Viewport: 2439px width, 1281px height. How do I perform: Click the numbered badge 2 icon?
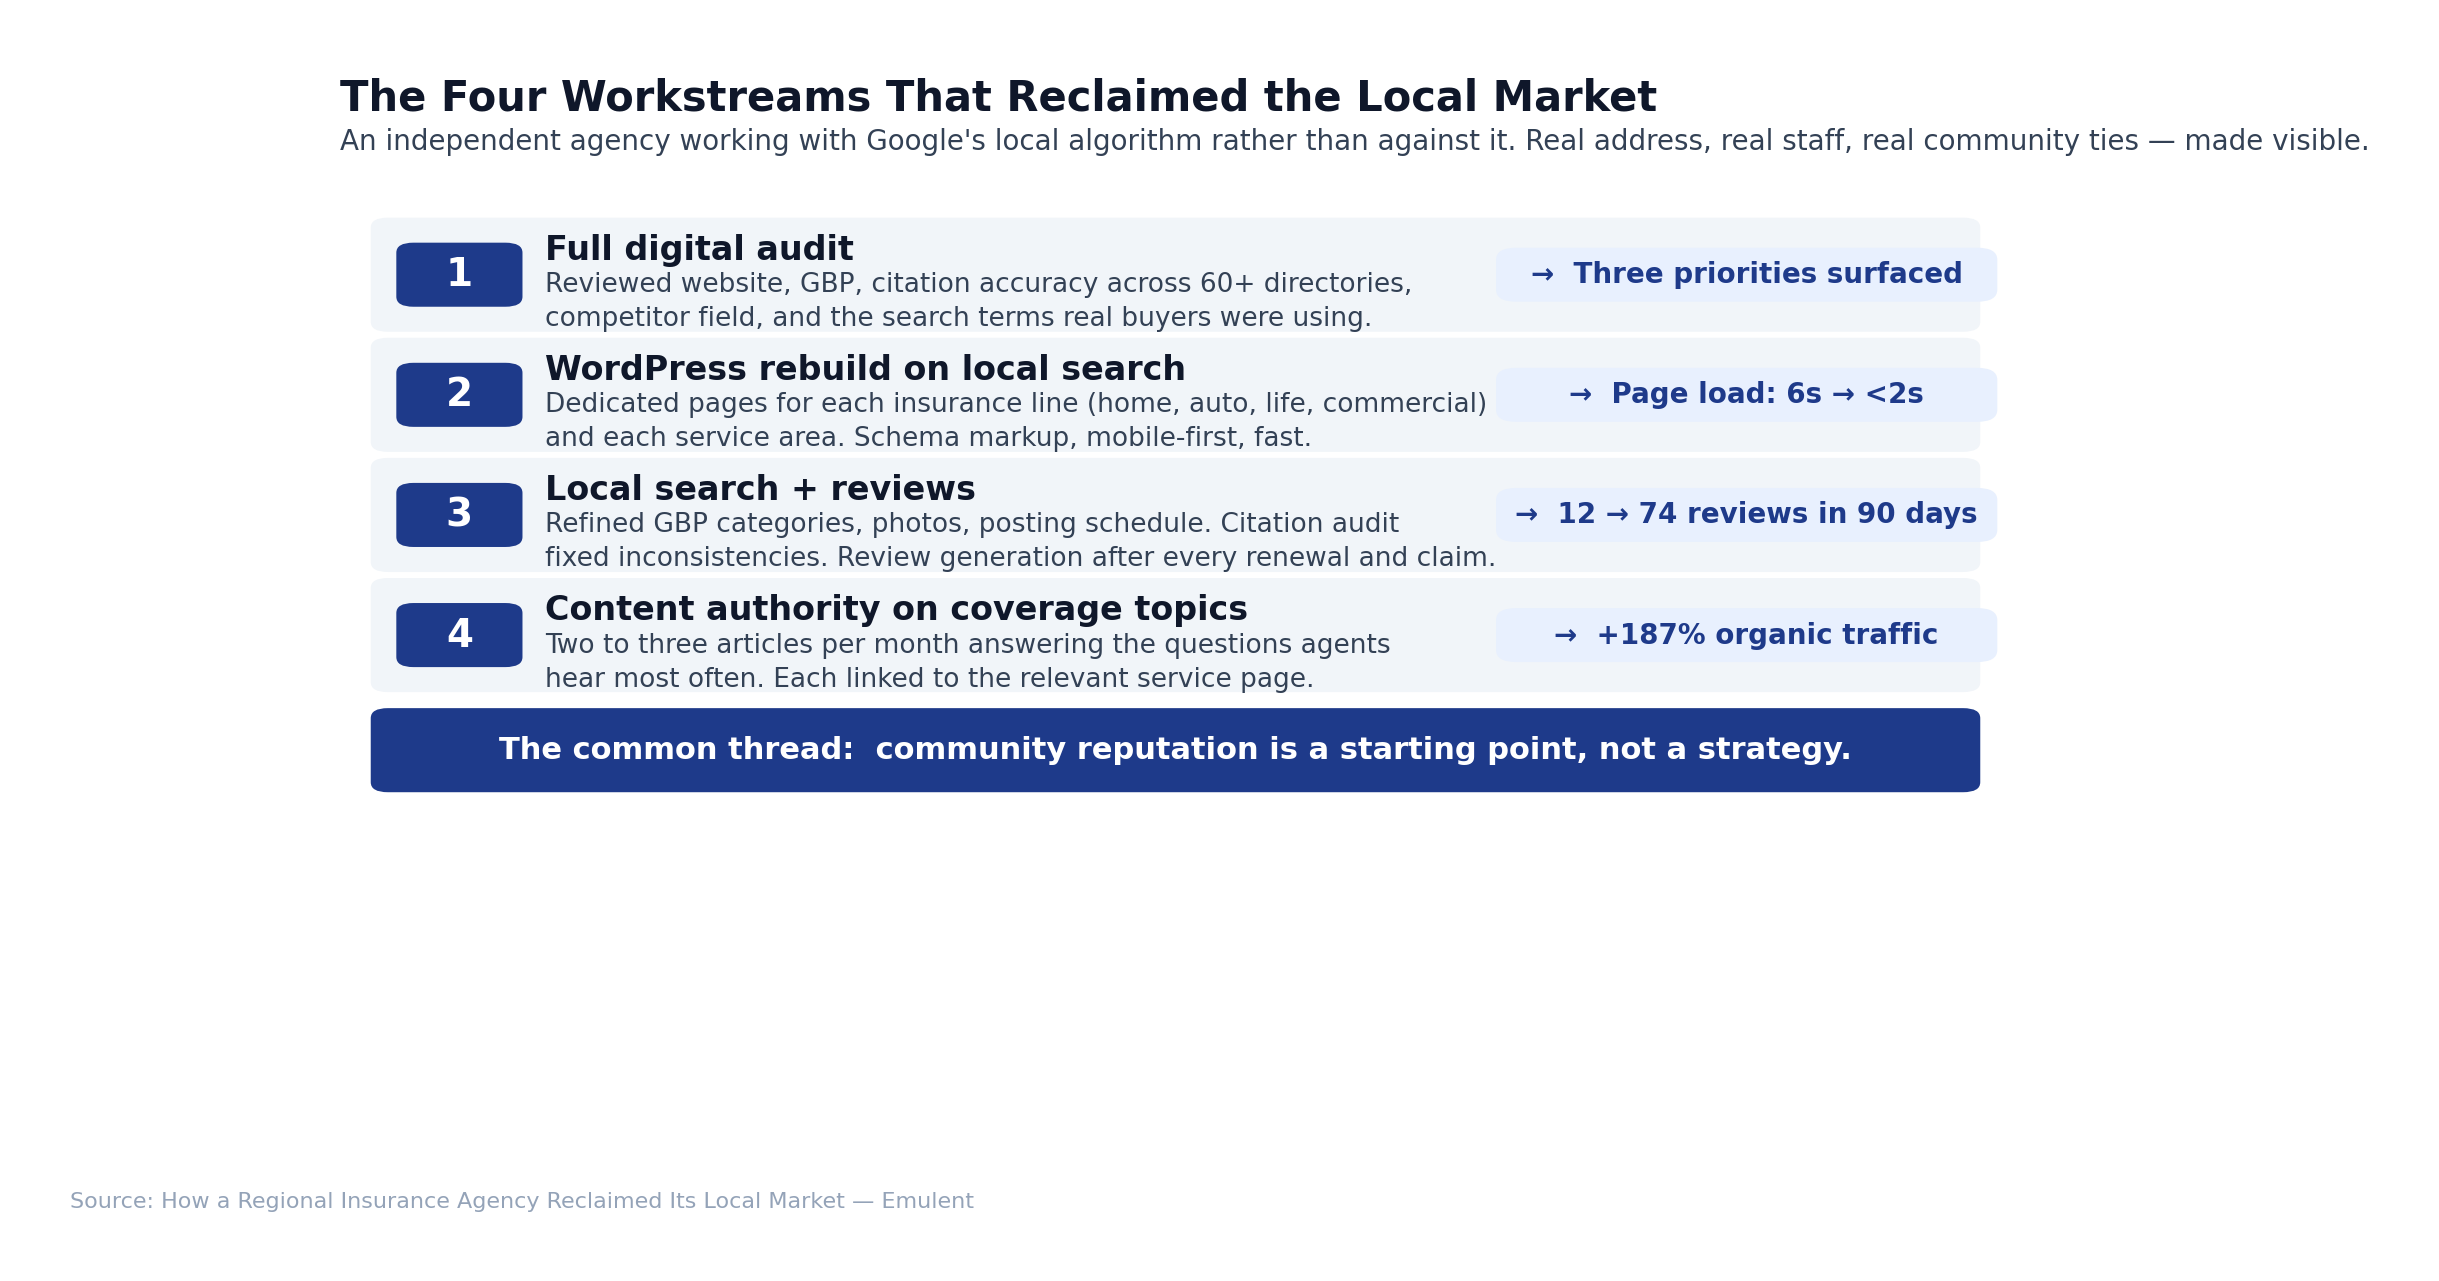click(x=459, y=394)
